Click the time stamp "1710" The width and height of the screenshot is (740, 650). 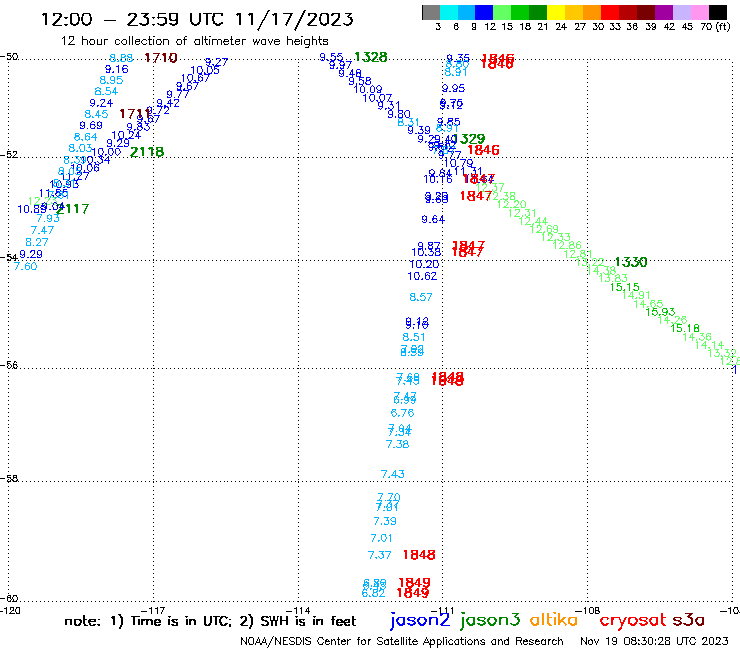[x=160, y=58]
